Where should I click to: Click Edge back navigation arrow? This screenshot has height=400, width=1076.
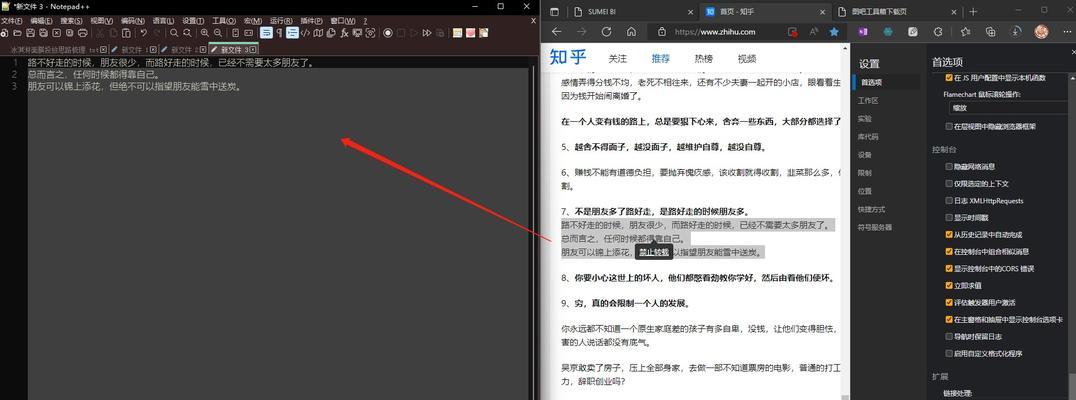[x=557, y=32]
